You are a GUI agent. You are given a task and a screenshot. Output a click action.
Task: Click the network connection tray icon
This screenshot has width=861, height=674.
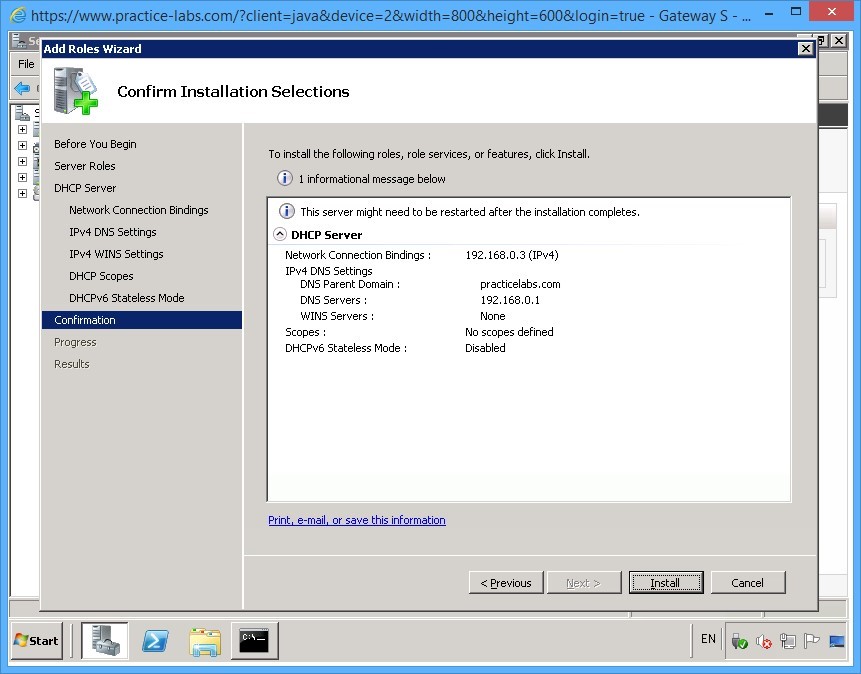(787, 640)
